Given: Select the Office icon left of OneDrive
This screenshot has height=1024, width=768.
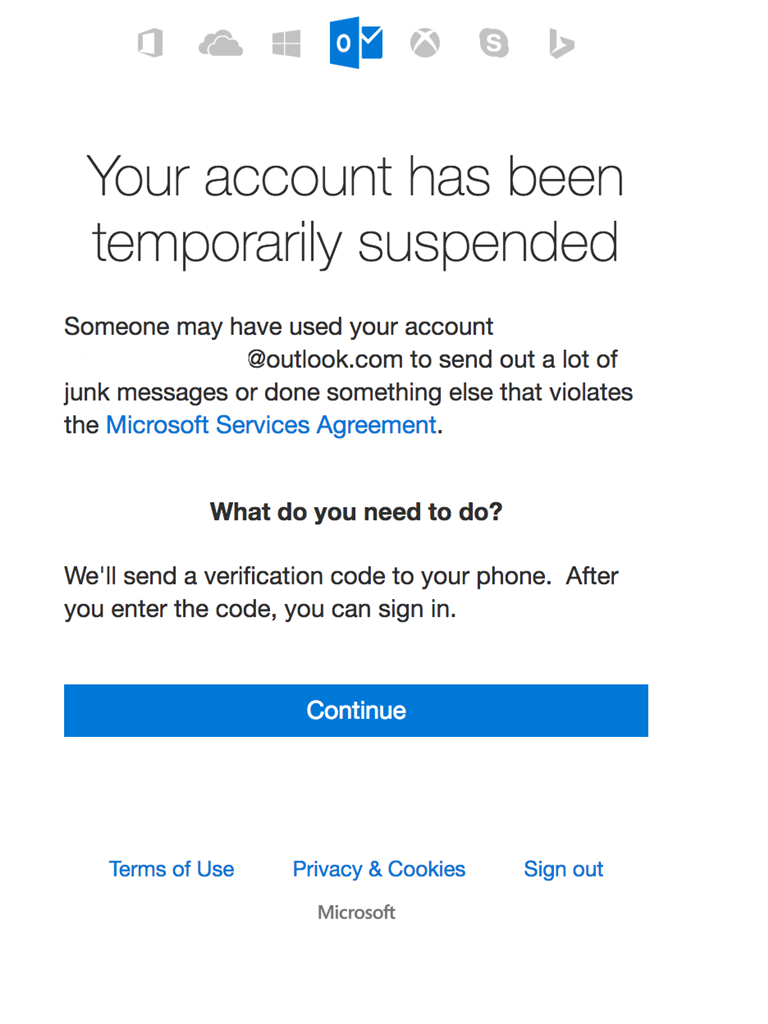Looking at the screenshot, I should pos(150,42).
